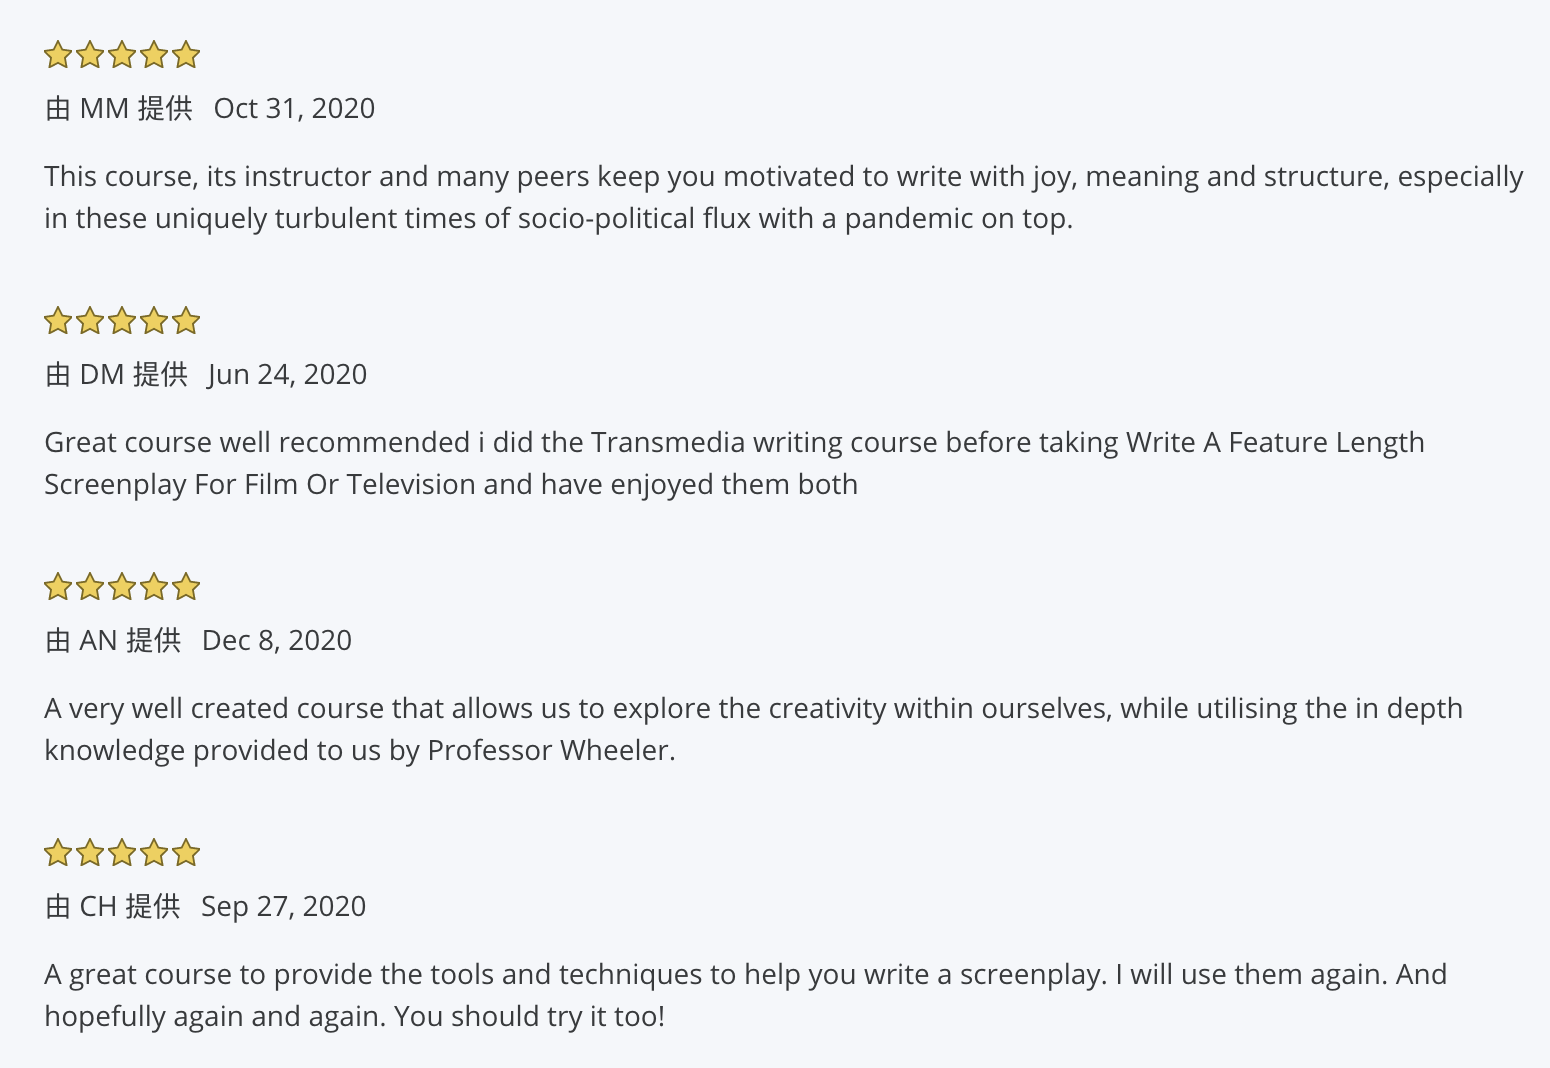Click second star of CH's review rating
Viewport: 1550px width, 1068px height.
click(90, 853)
